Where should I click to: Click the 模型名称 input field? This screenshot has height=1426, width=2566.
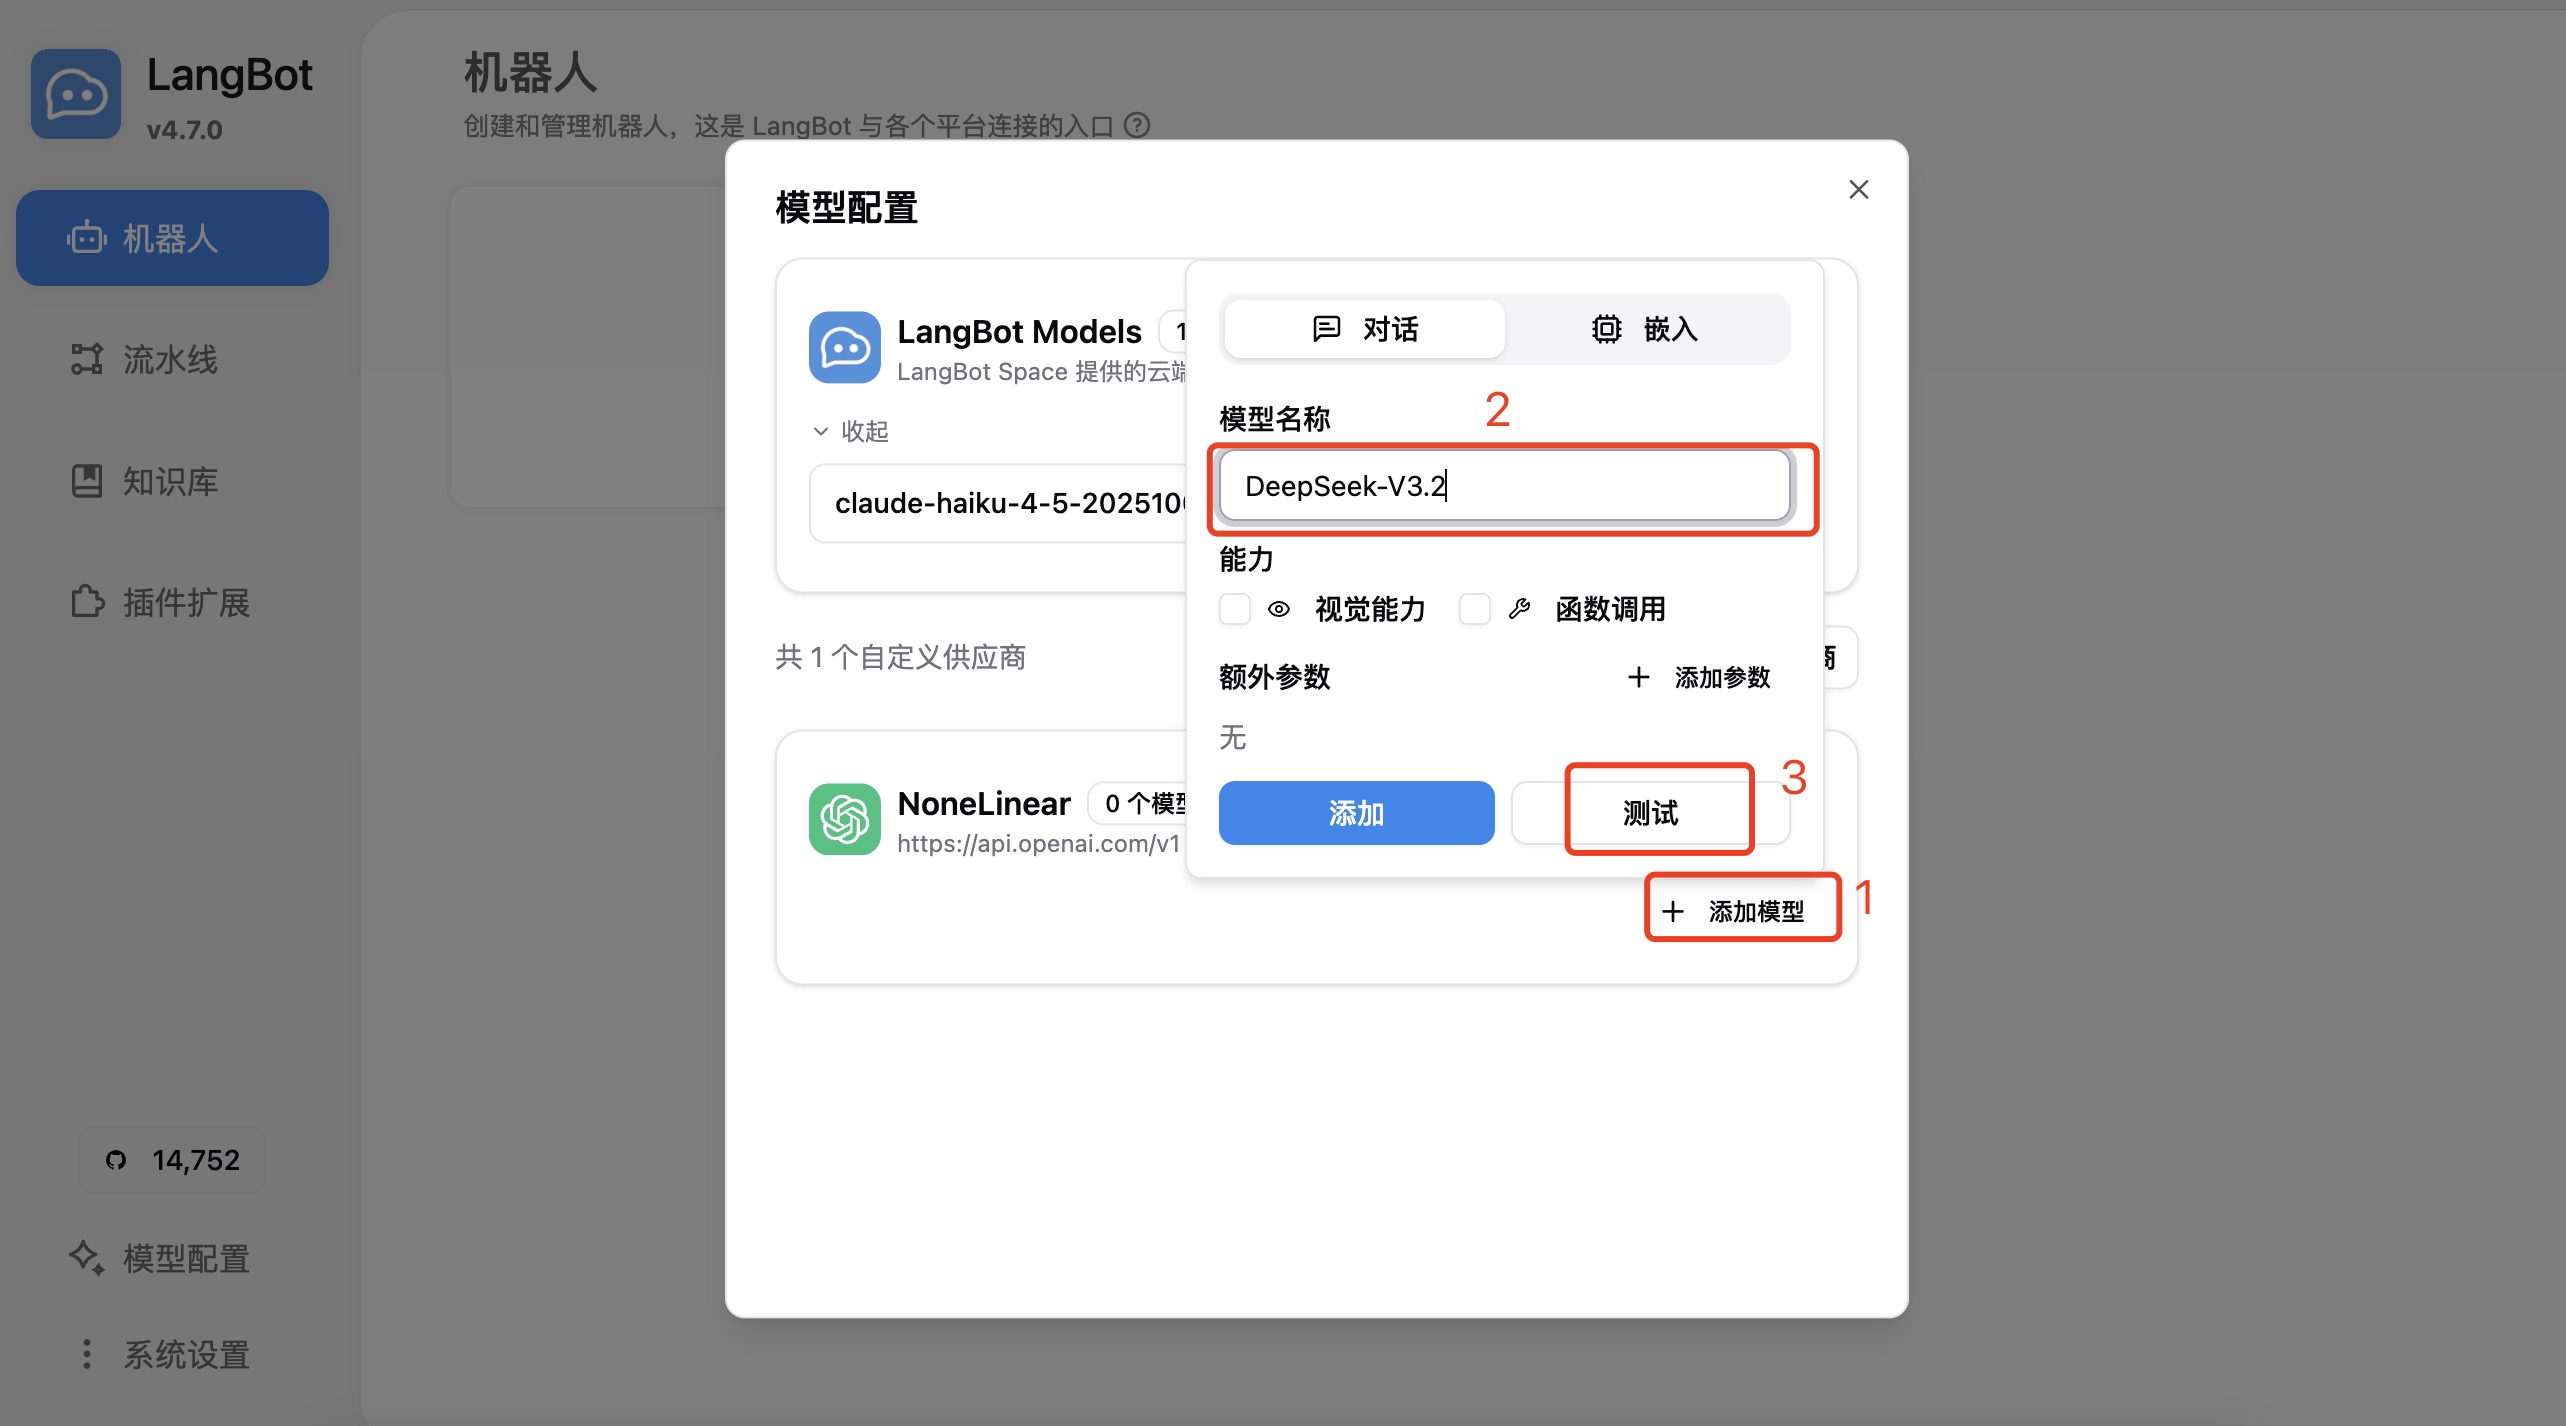point(1504,486)
